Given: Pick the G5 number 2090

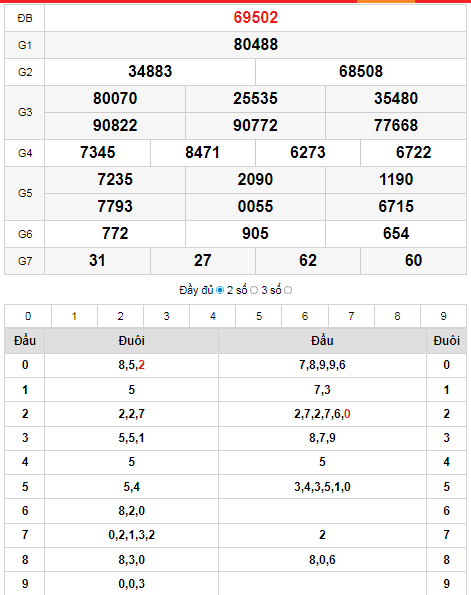Looking at the screenshot, I should (x=255, y=179).
